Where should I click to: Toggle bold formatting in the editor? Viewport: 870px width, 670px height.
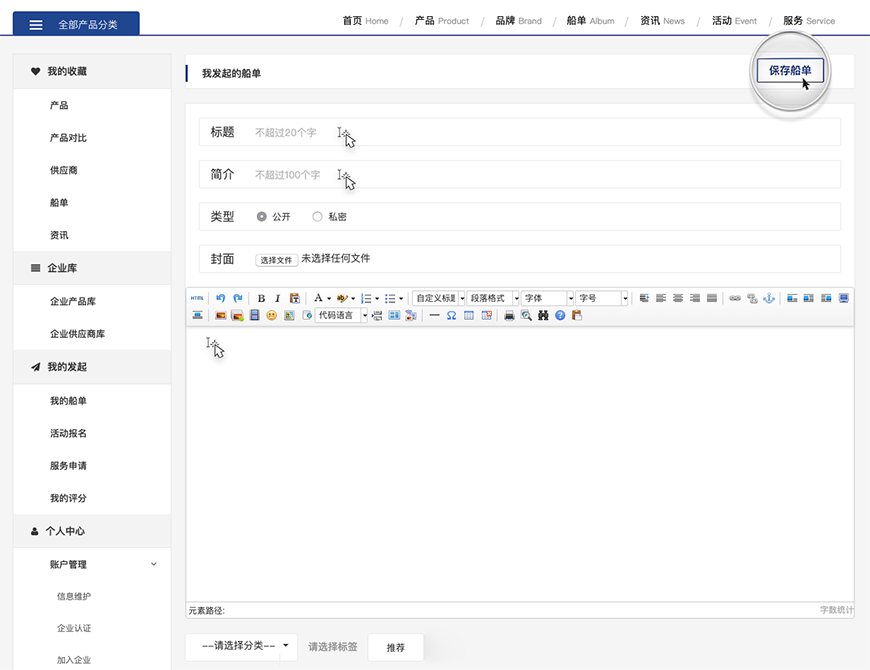[261, 298]
